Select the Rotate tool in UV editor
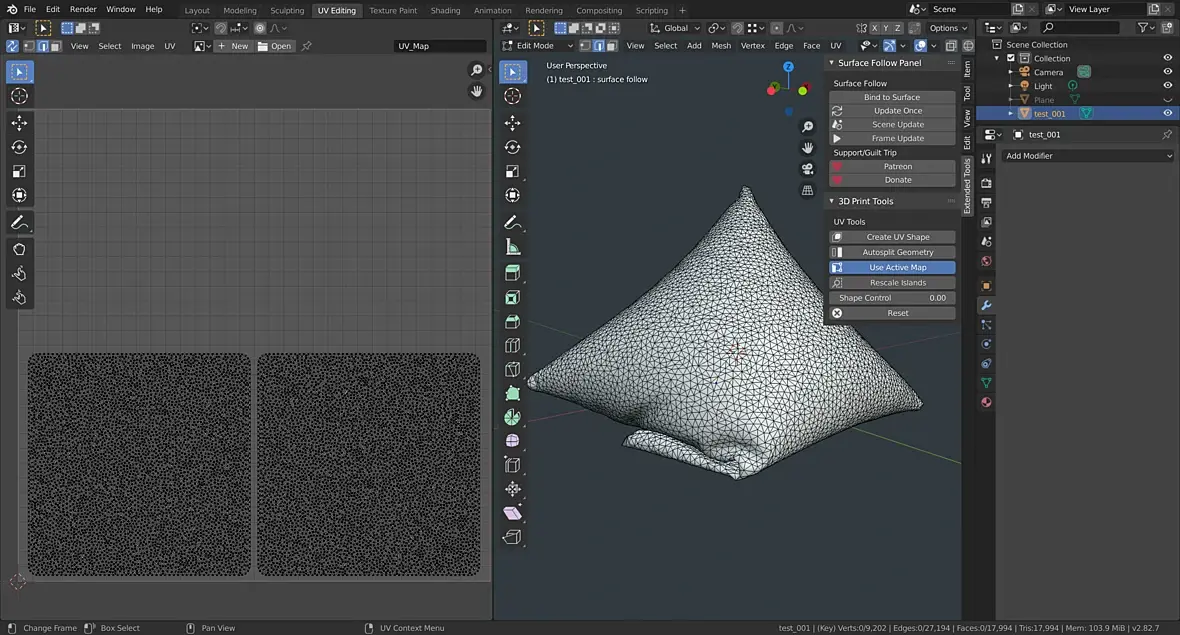1180x635 pixels. (x=19, y=147)
